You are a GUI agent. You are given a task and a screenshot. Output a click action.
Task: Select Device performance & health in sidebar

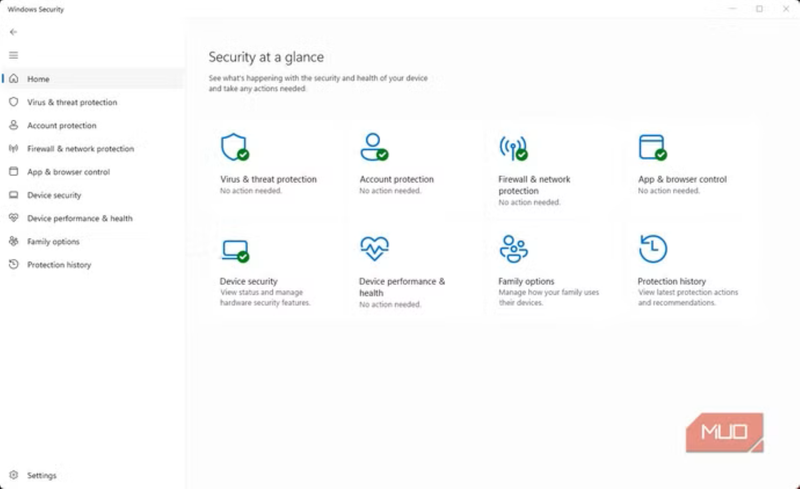[x=93, y=218]
